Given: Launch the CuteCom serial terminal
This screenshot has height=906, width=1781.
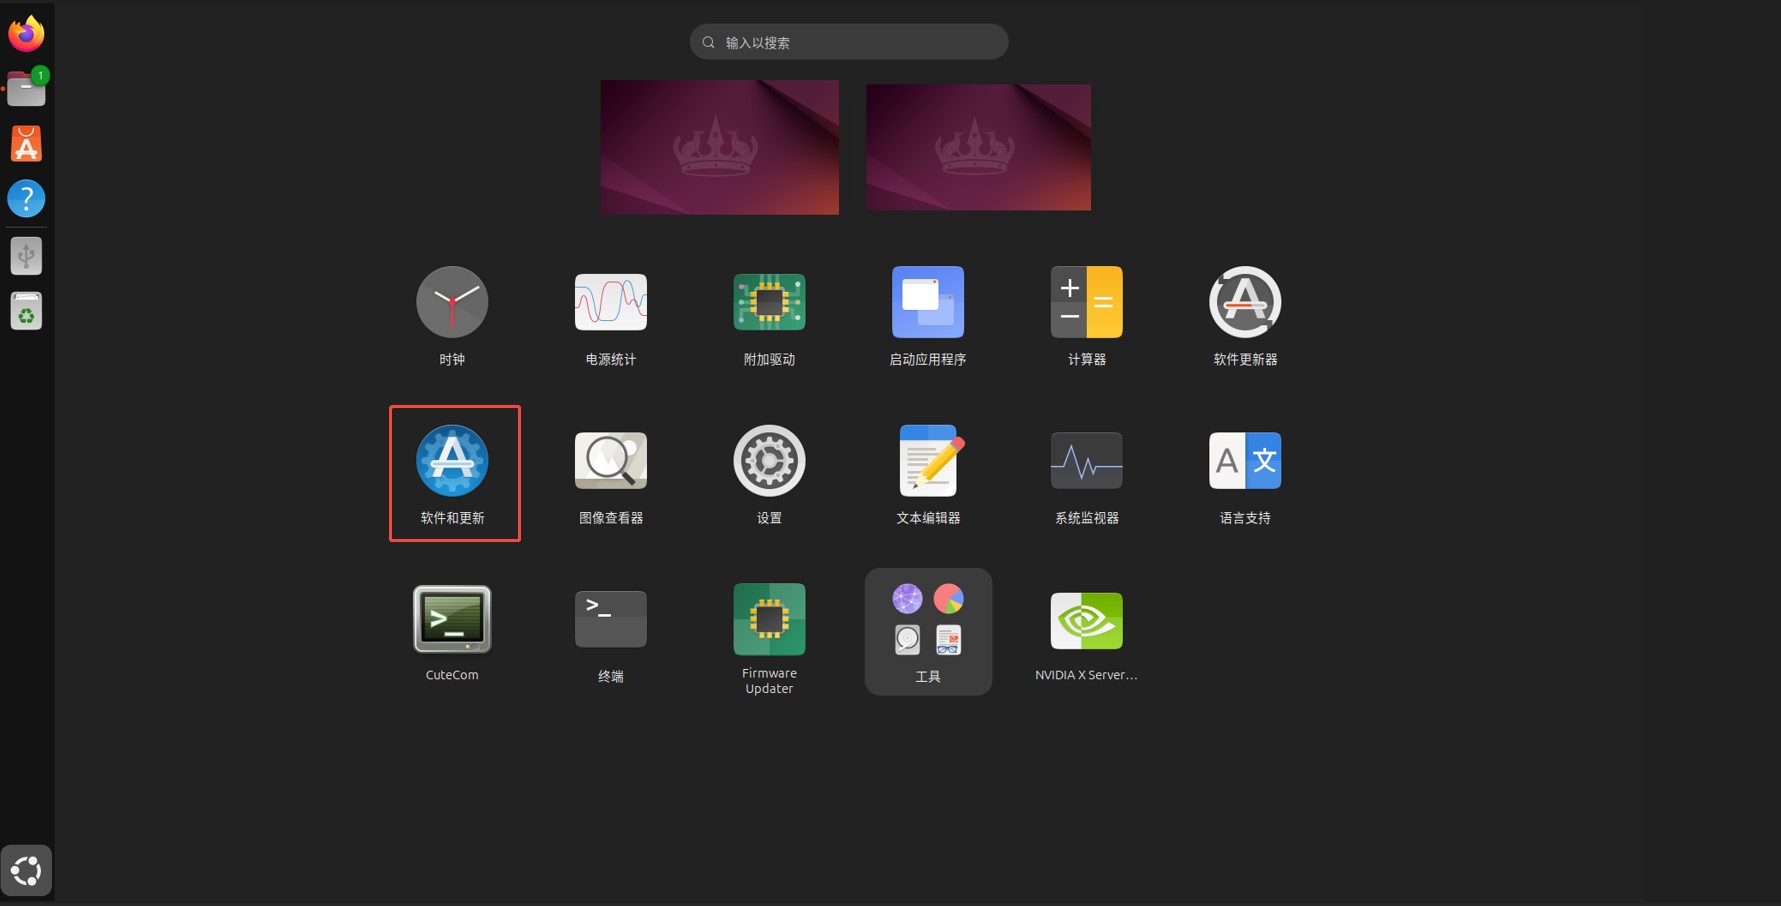Looking at the screenshot, I should (x=452, y=618).
